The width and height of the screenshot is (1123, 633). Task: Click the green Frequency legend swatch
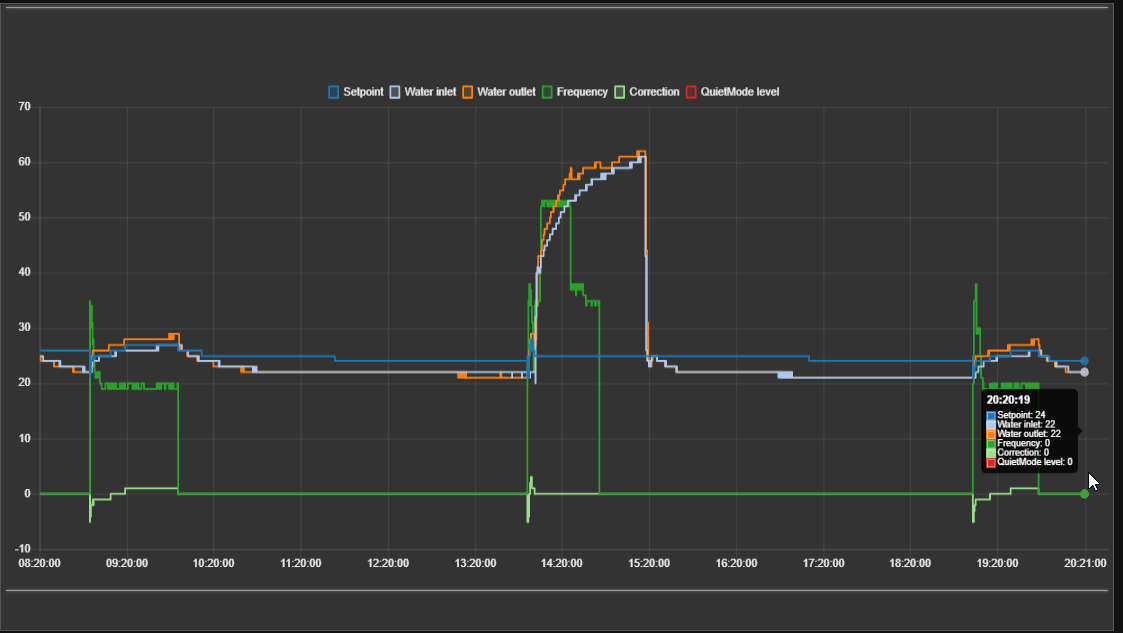point(547,92)
